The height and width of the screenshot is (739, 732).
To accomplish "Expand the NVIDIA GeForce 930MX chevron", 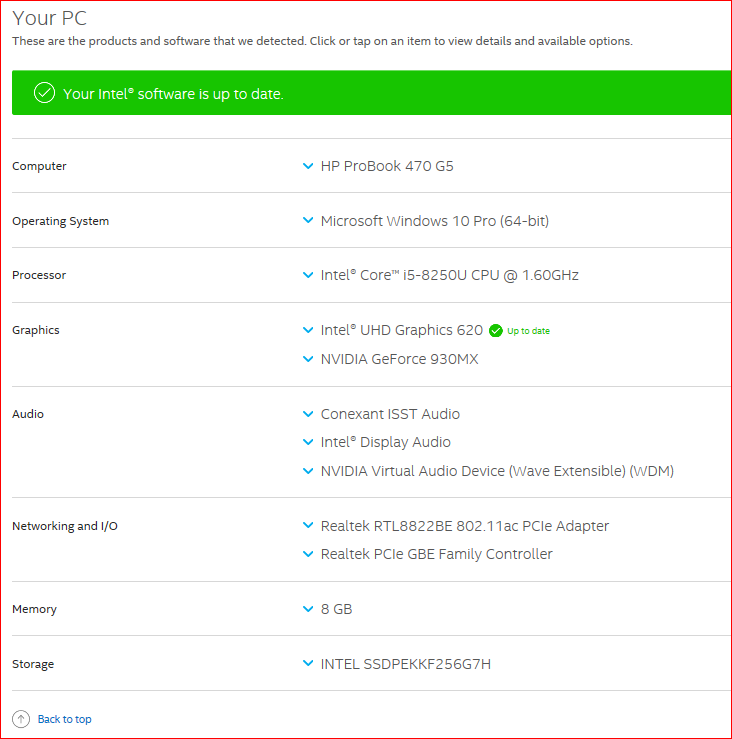I will pyautogui.click(x=308, y=359).
